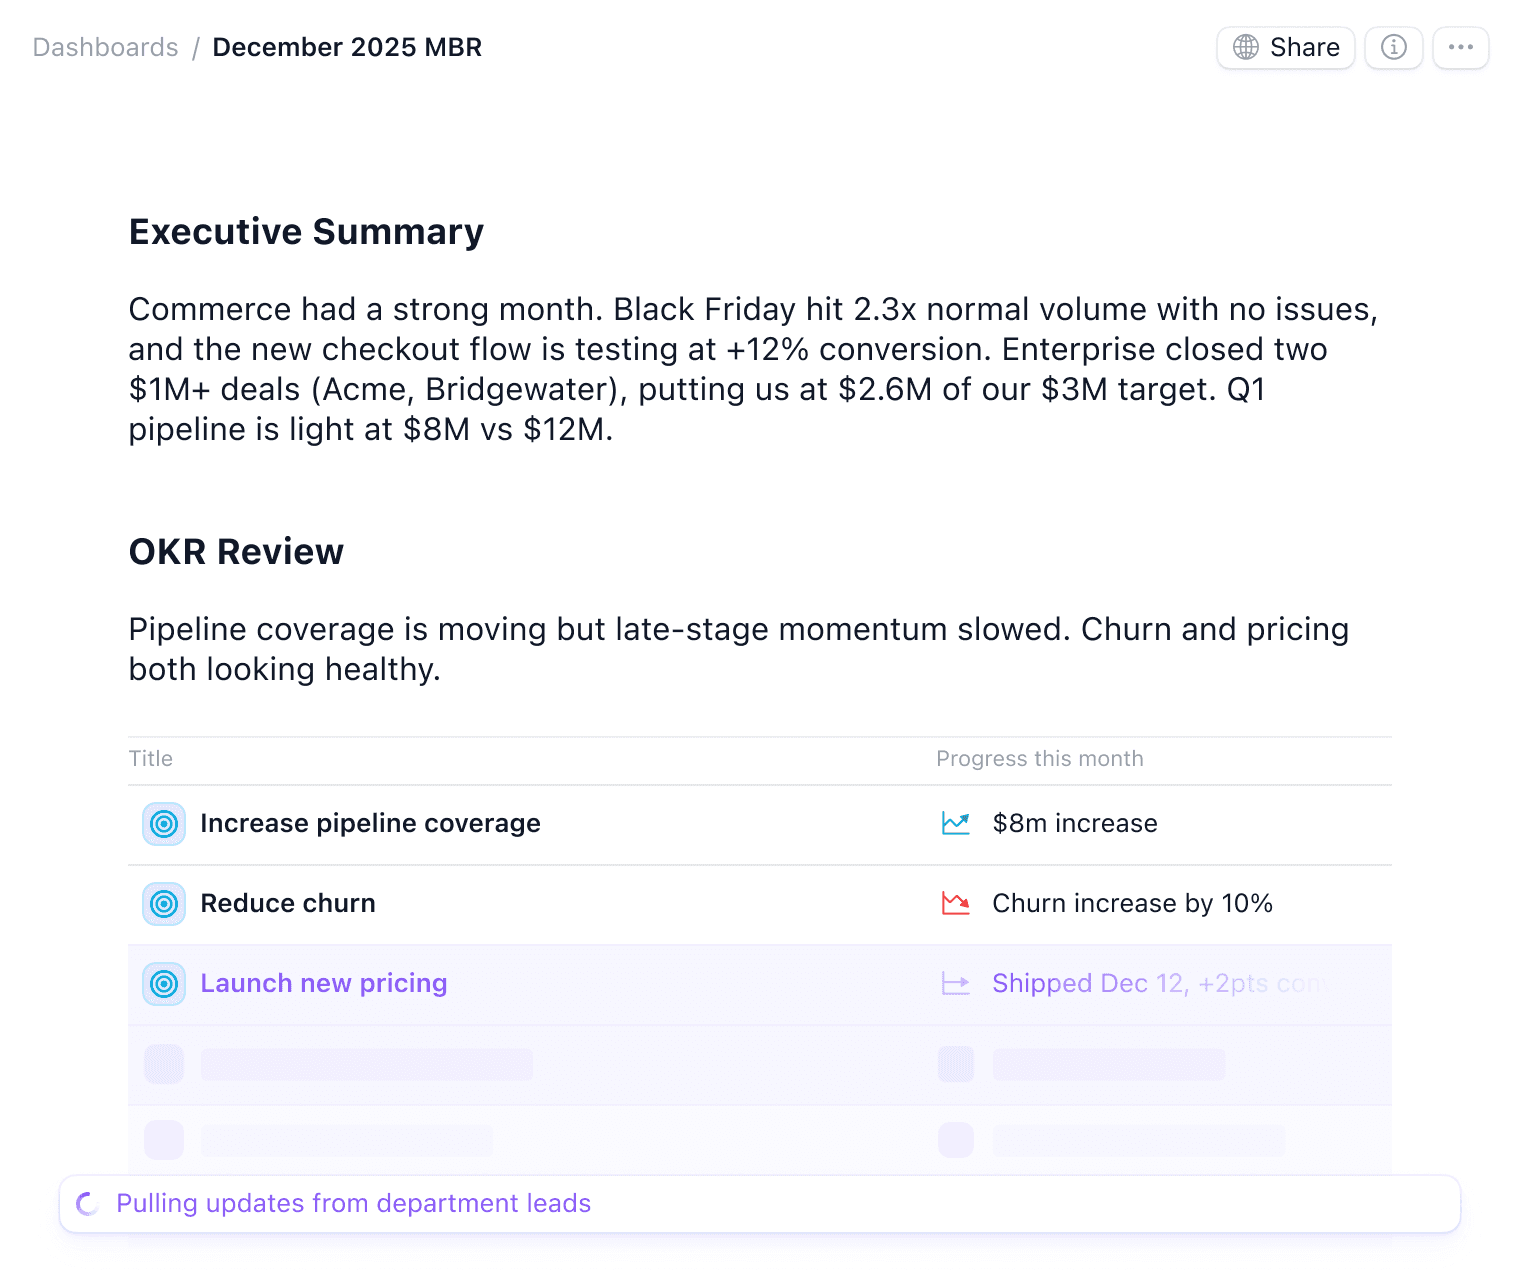The image size is (1520, 1280).
Task: Open the three-dots more options menu
Action: tap(1460, 47)
